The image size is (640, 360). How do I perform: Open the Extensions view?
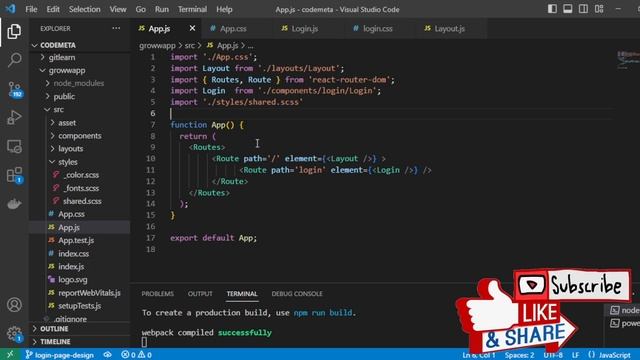click(15, 175)
